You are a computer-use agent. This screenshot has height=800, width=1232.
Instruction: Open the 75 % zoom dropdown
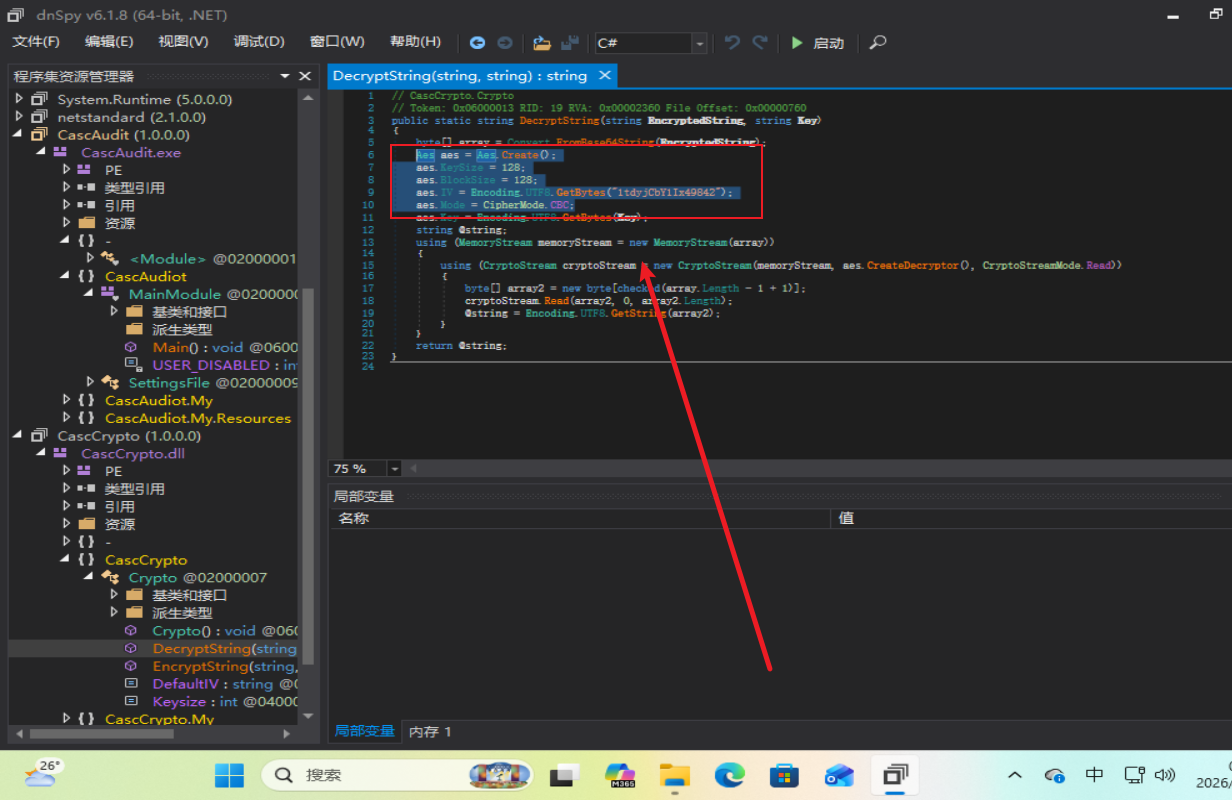pos(394,468)
